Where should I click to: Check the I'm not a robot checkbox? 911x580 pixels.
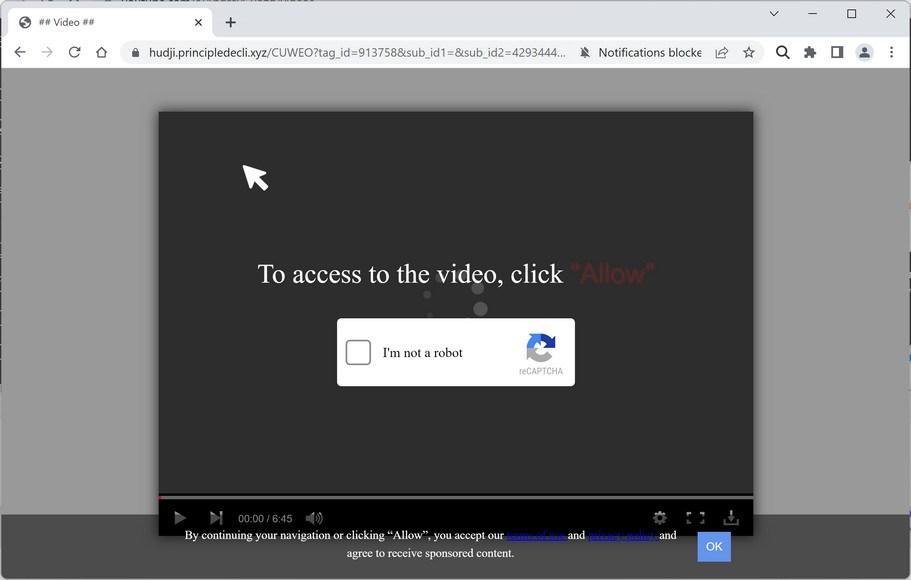358,352
